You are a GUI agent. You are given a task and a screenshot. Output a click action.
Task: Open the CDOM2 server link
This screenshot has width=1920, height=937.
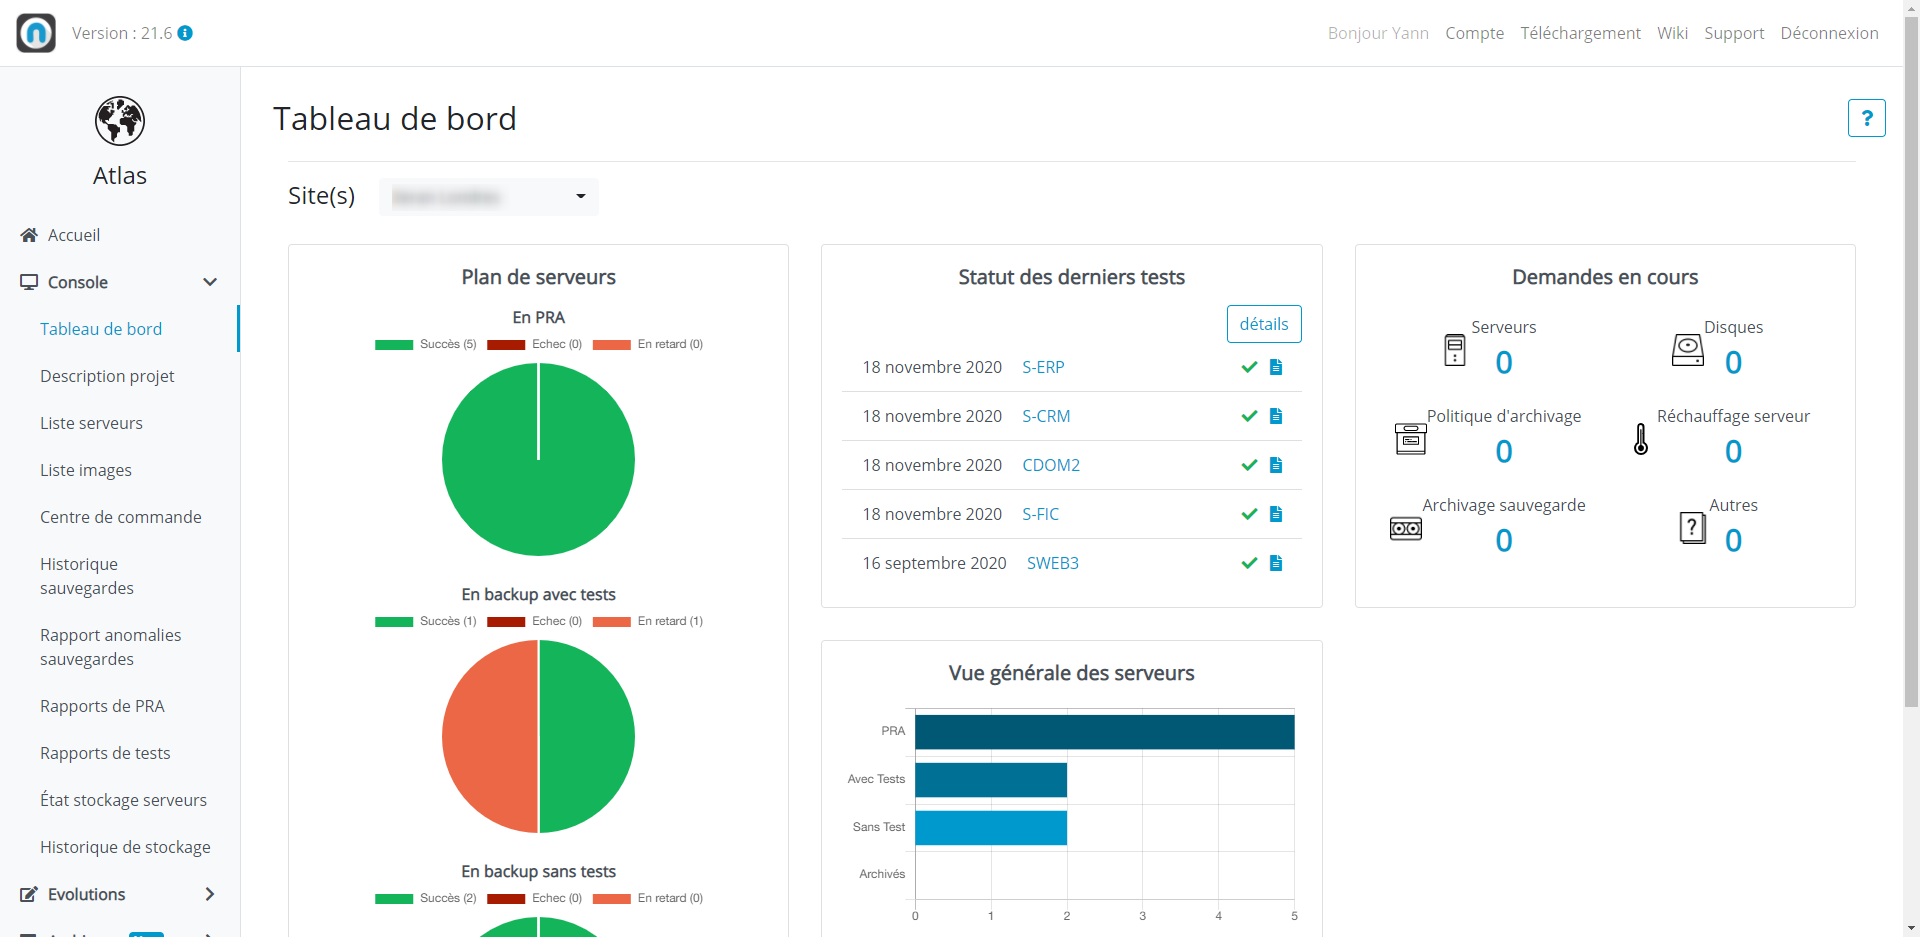tap(1051, 465)
